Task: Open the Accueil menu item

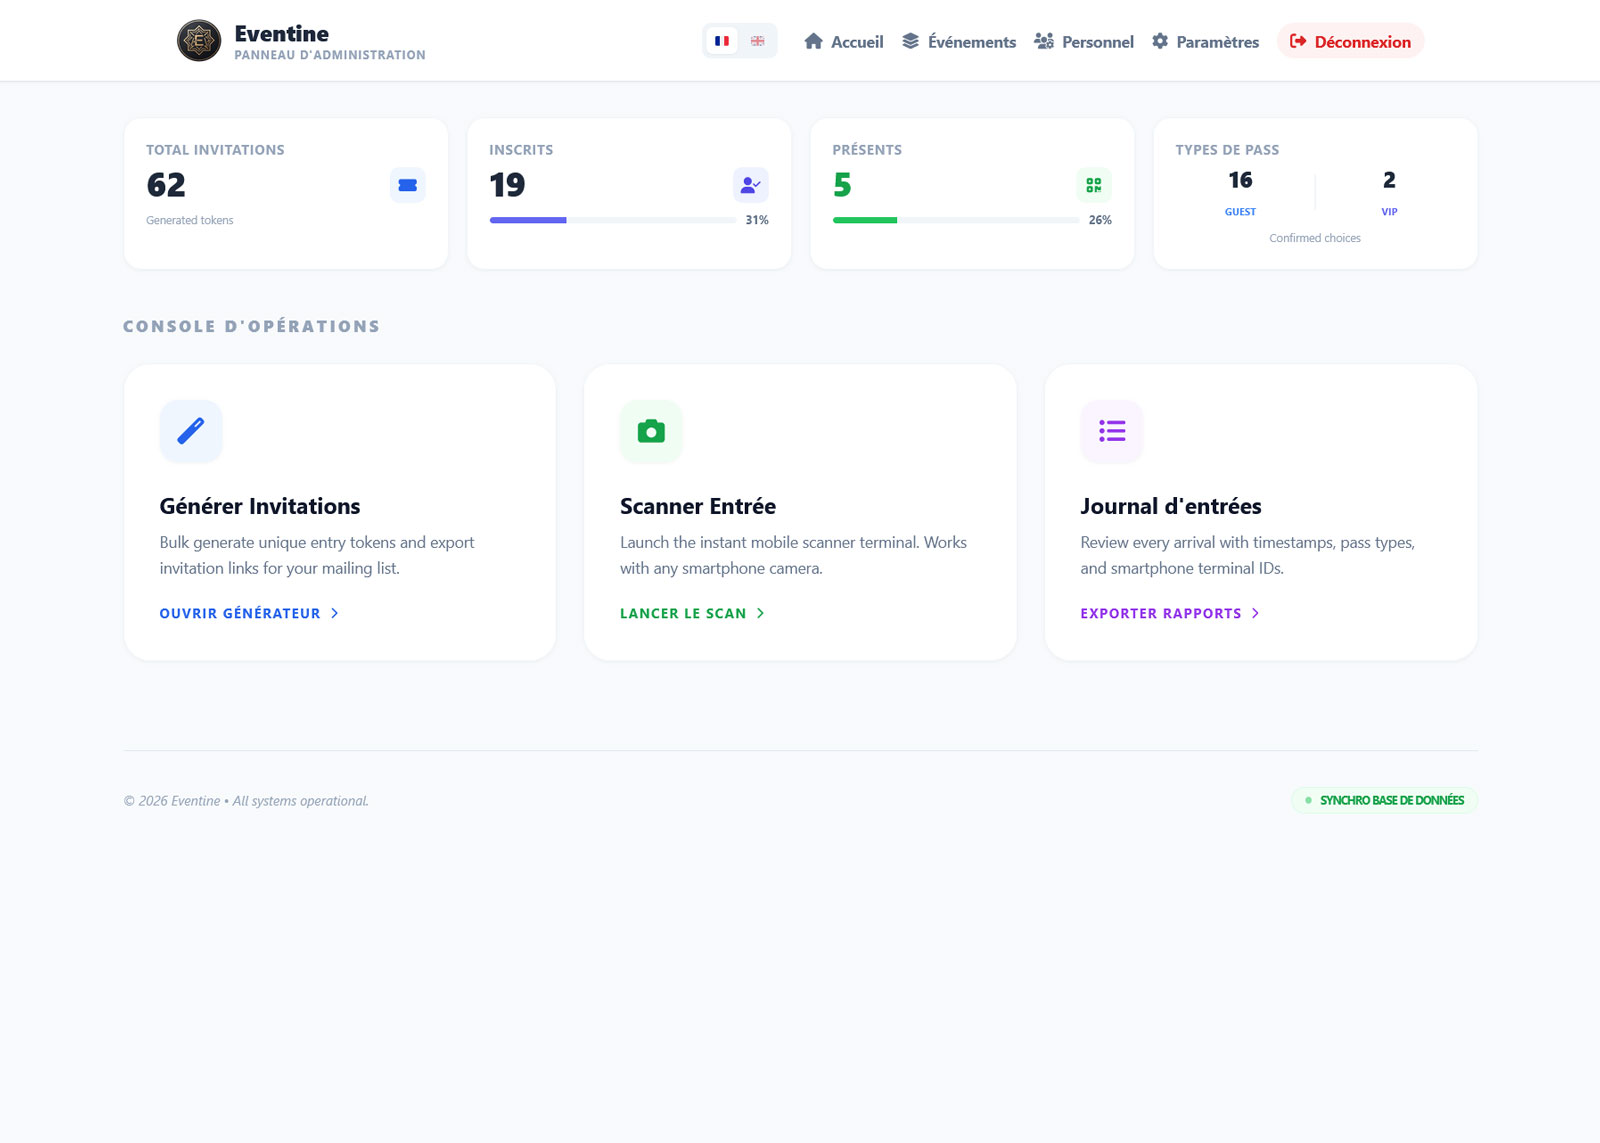Action: [844, 41]
